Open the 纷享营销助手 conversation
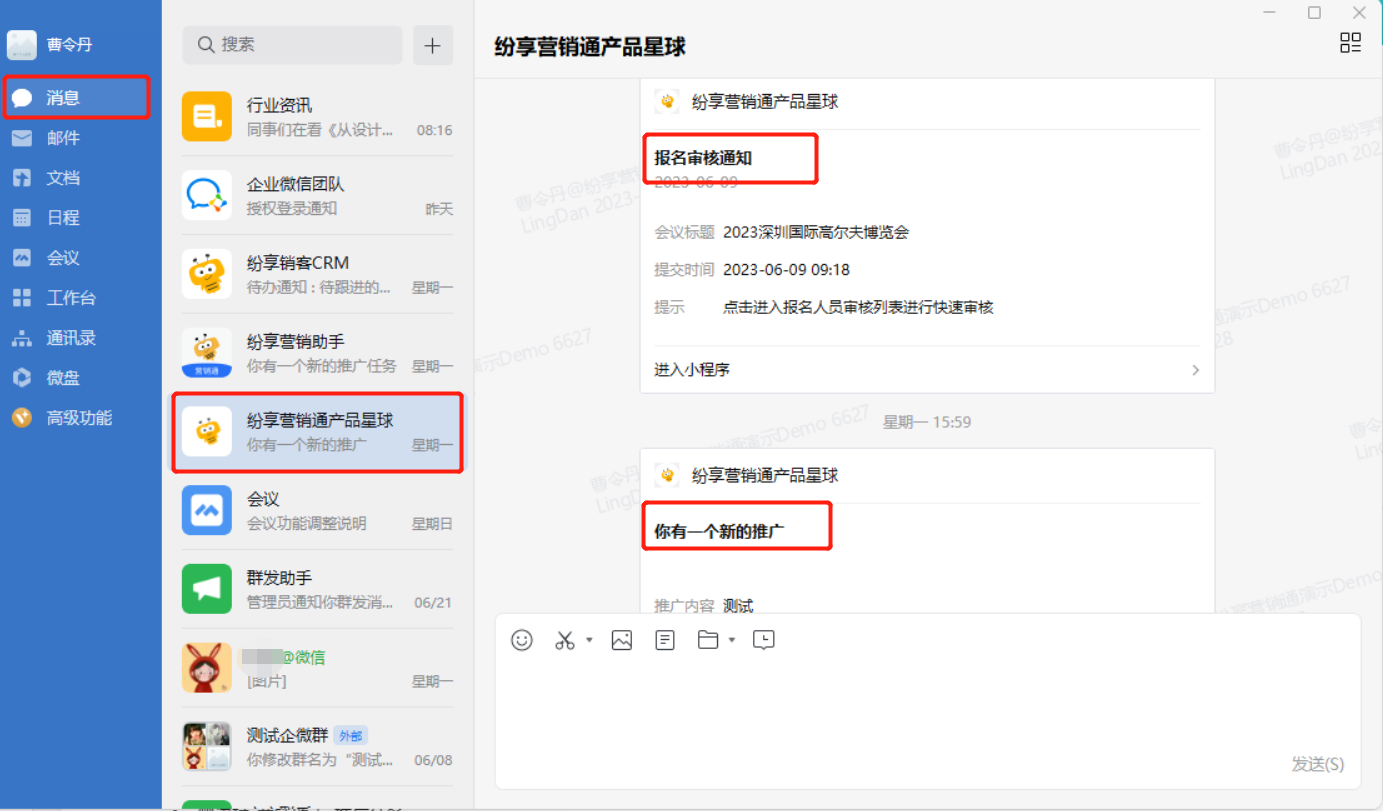Image resolution: width=1383 pixels, height=811 pixels. [x=317, y=353]
